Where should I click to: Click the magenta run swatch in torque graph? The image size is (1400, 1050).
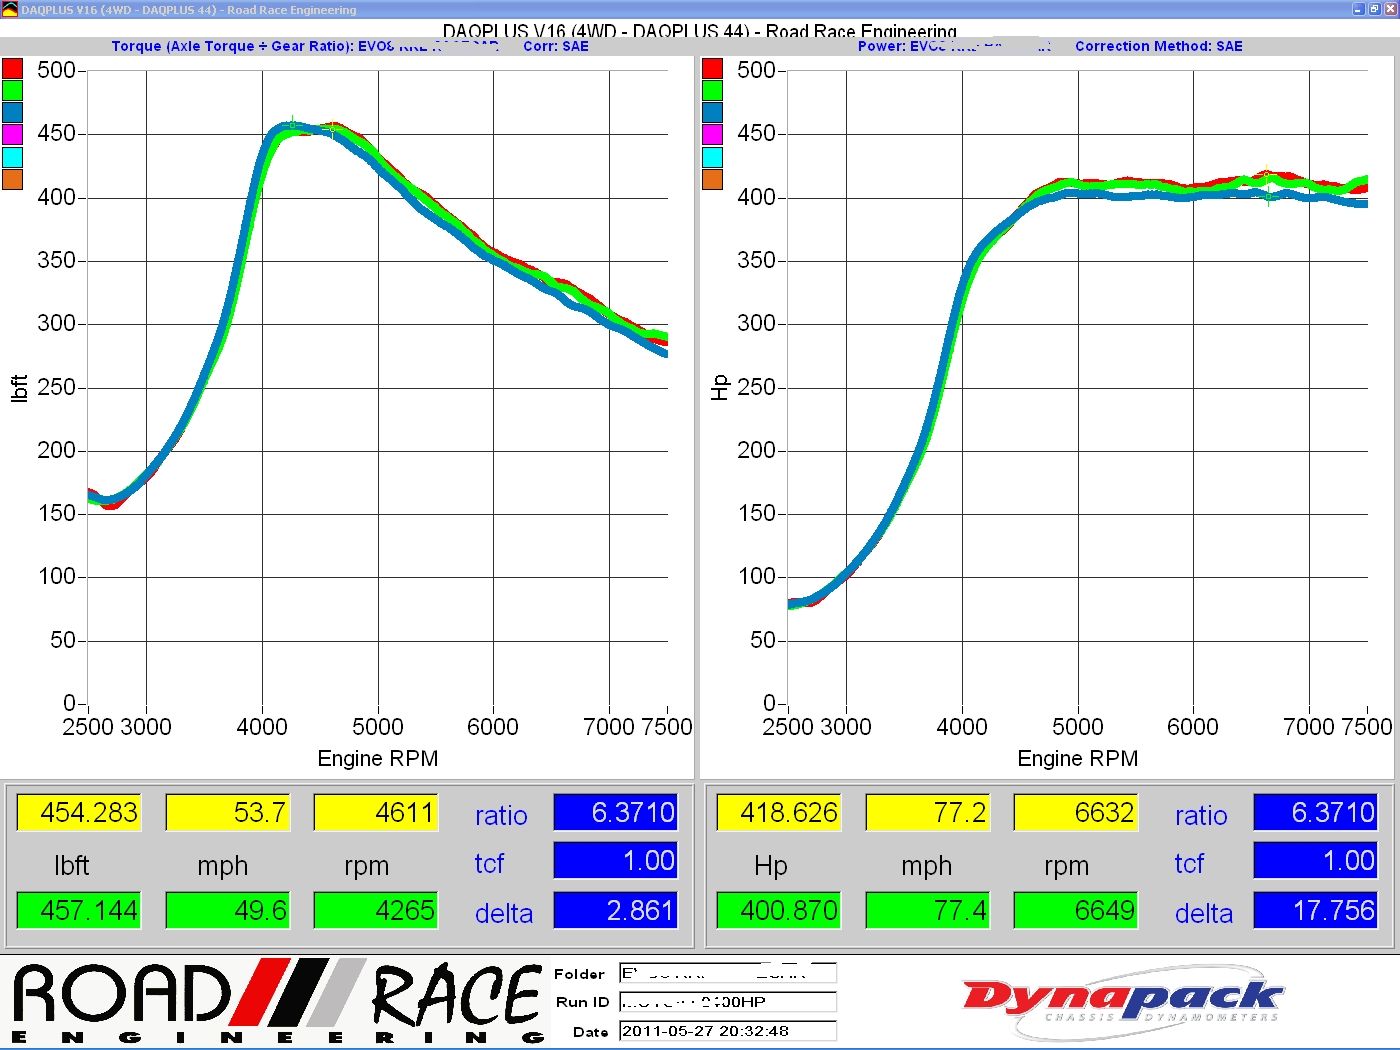click(12, 134)
